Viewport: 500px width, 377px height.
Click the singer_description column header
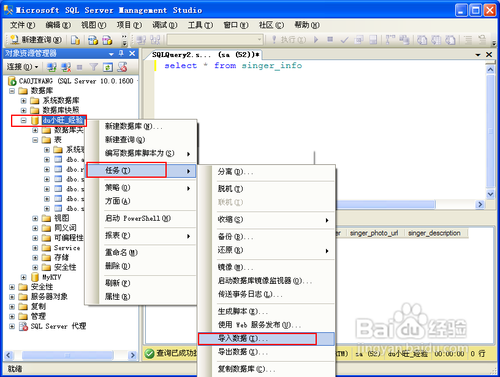click(x=434, y=233)
